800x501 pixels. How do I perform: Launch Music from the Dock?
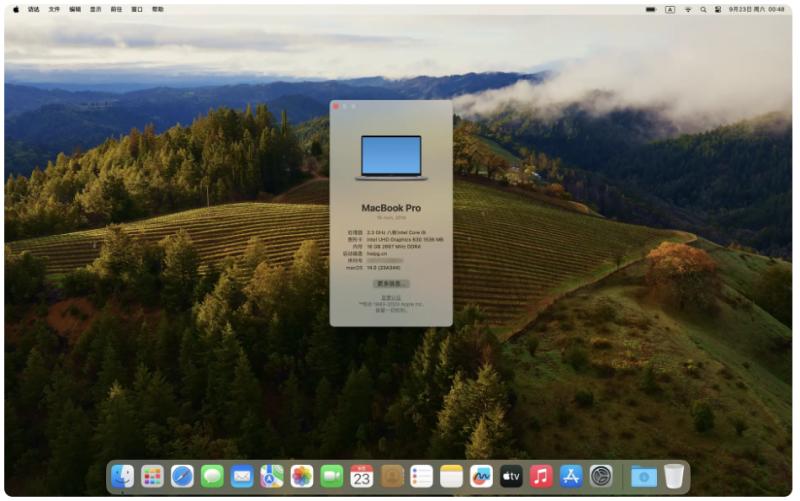pos(541,477)
